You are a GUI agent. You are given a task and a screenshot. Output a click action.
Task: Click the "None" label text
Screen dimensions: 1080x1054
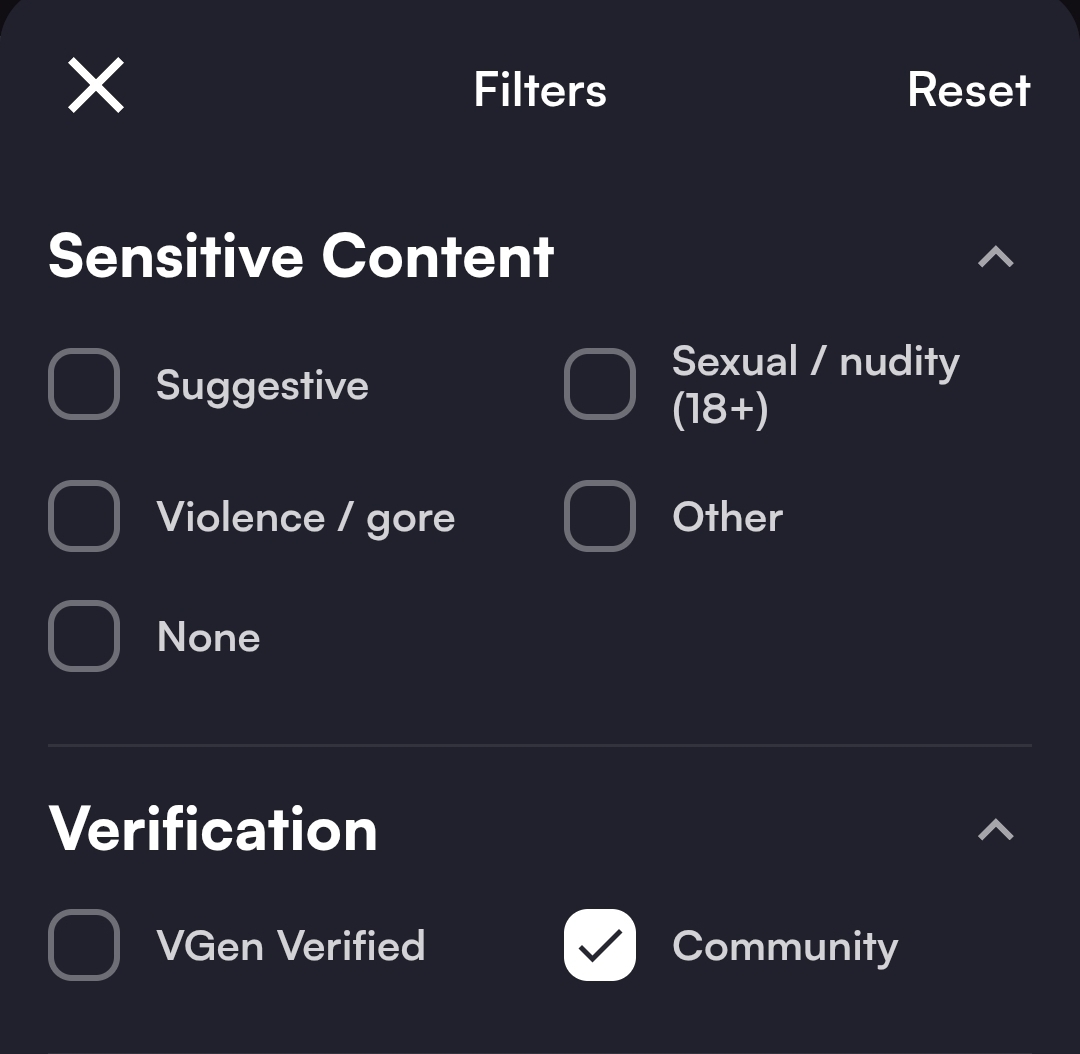(208, 638)
